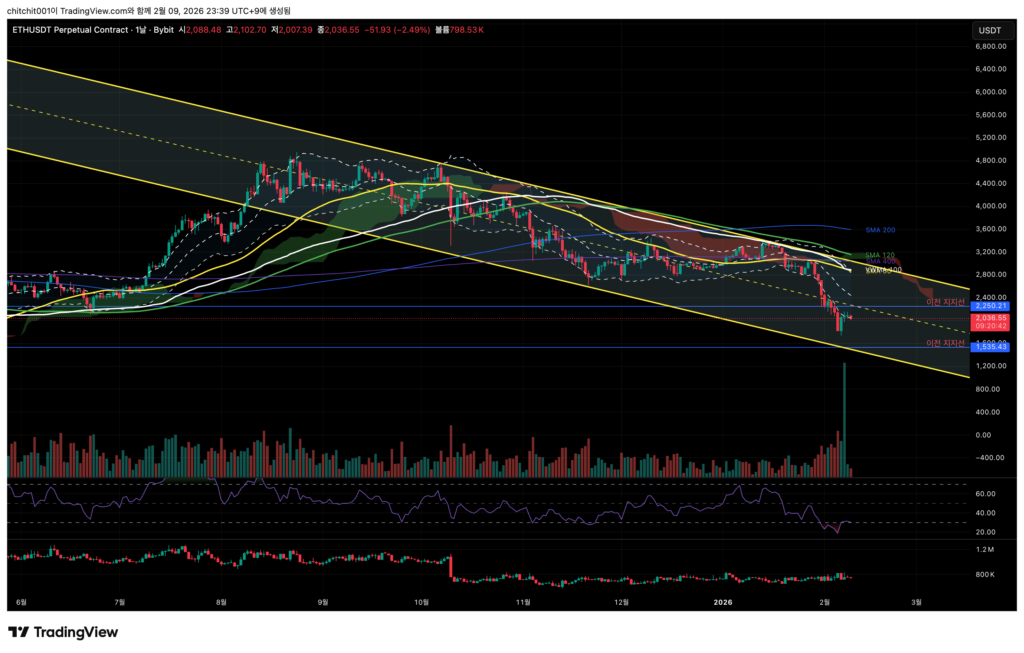Screen dimensions: 1024x653
Task: Click the 60.00 RSI scale level
Action: [984, 494]
